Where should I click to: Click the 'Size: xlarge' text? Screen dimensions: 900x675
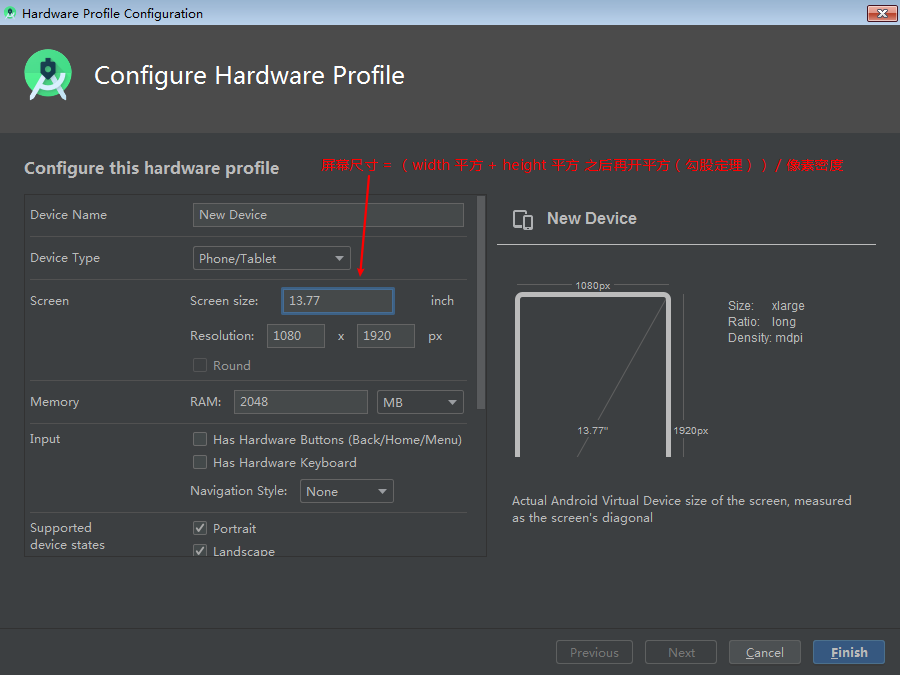(x=766, y=305)
